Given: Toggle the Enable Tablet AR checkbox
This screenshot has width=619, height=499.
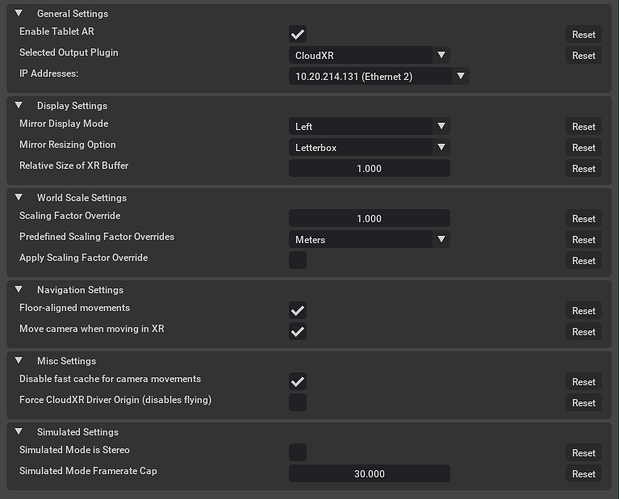Looking at the screenshot, I should (298, 34).
